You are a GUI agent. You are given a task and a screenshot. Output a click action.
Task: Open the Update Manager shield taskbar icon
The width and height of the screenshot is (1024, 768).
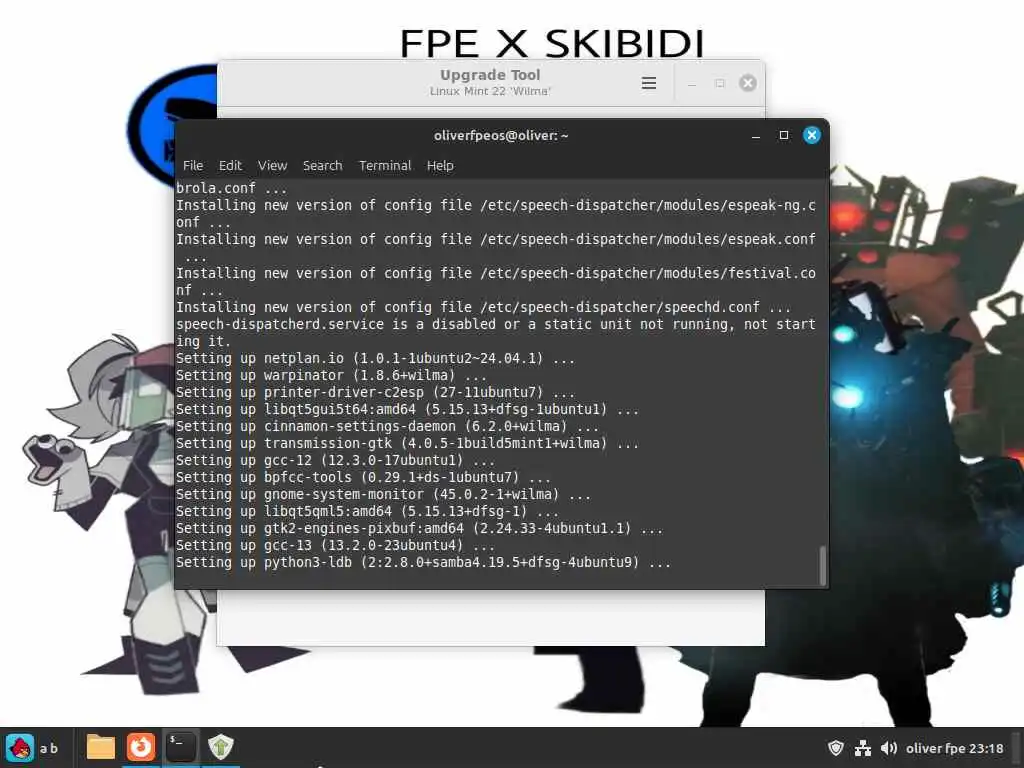221,747
